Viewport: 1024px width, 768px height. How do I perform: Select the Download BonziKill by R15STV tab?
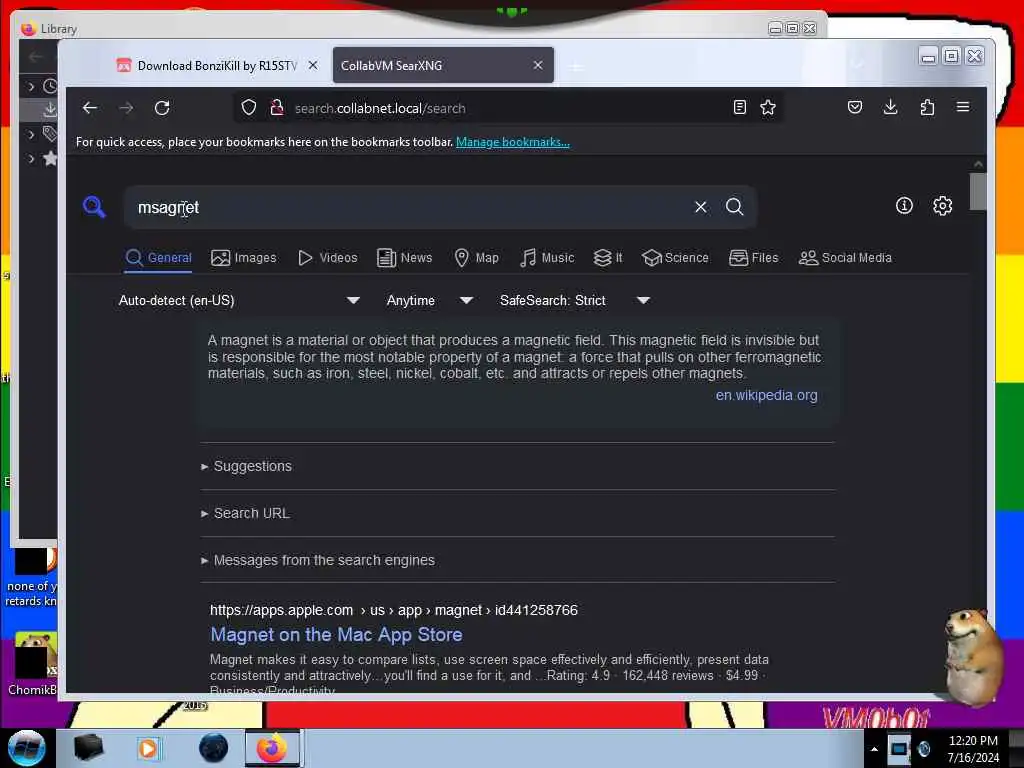click(x=217, y=65)
